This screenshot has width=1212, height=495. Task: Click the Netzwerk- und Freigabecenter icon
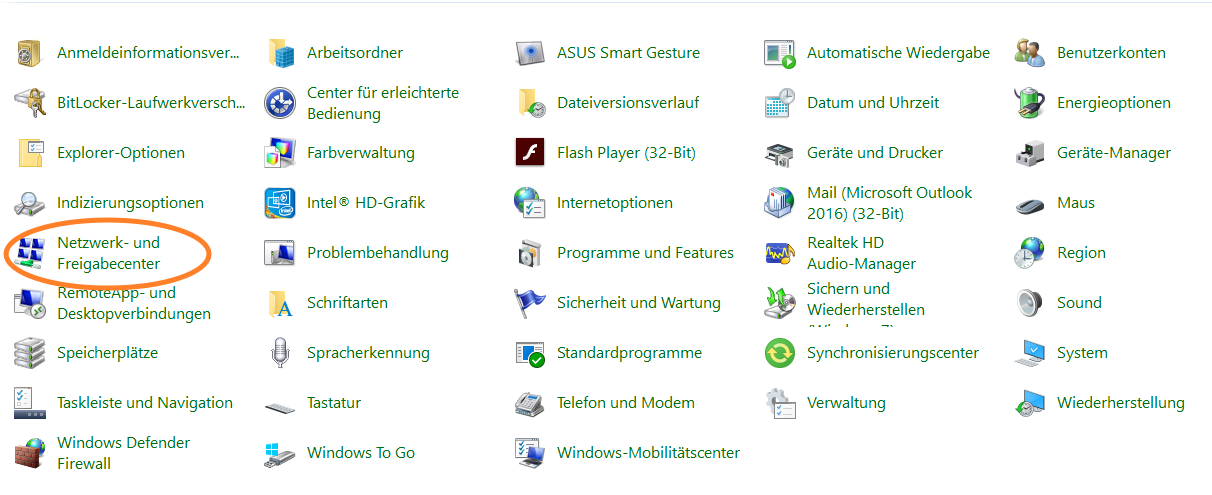pos(30,253)
